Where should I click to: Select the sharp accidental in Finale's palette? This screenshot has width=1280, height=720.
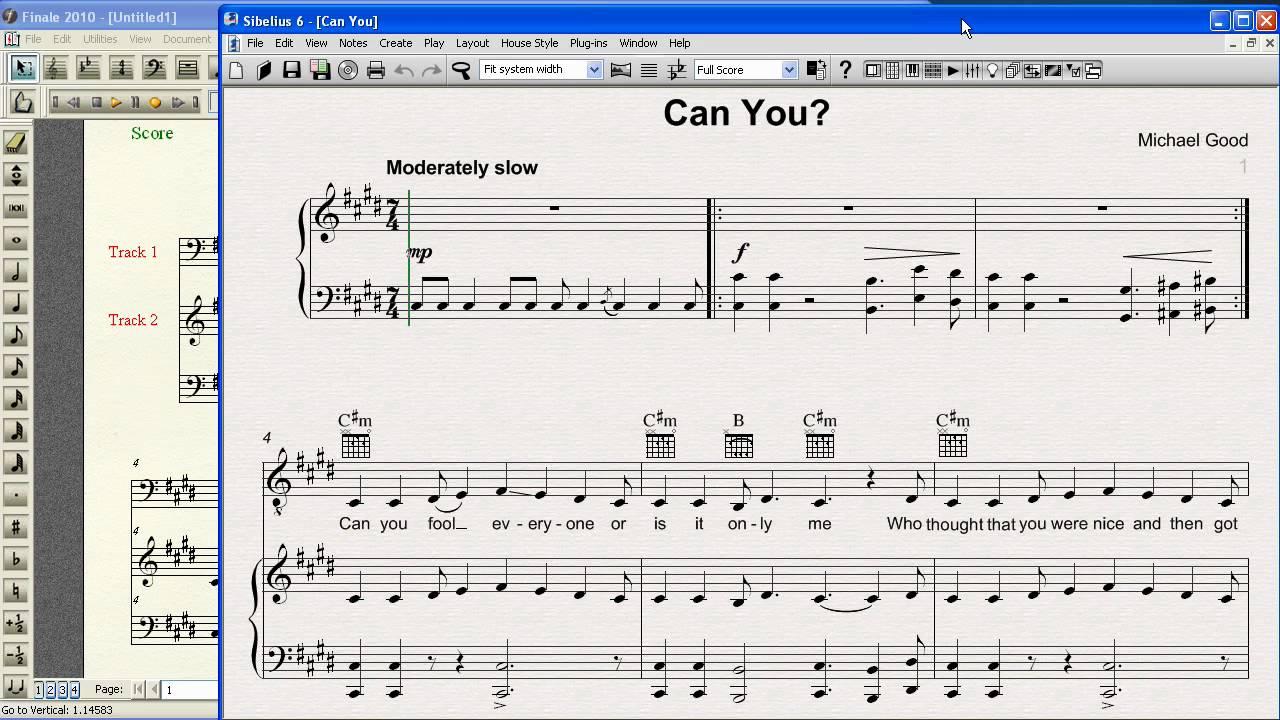pyautogui.click(x=16, y=527)
